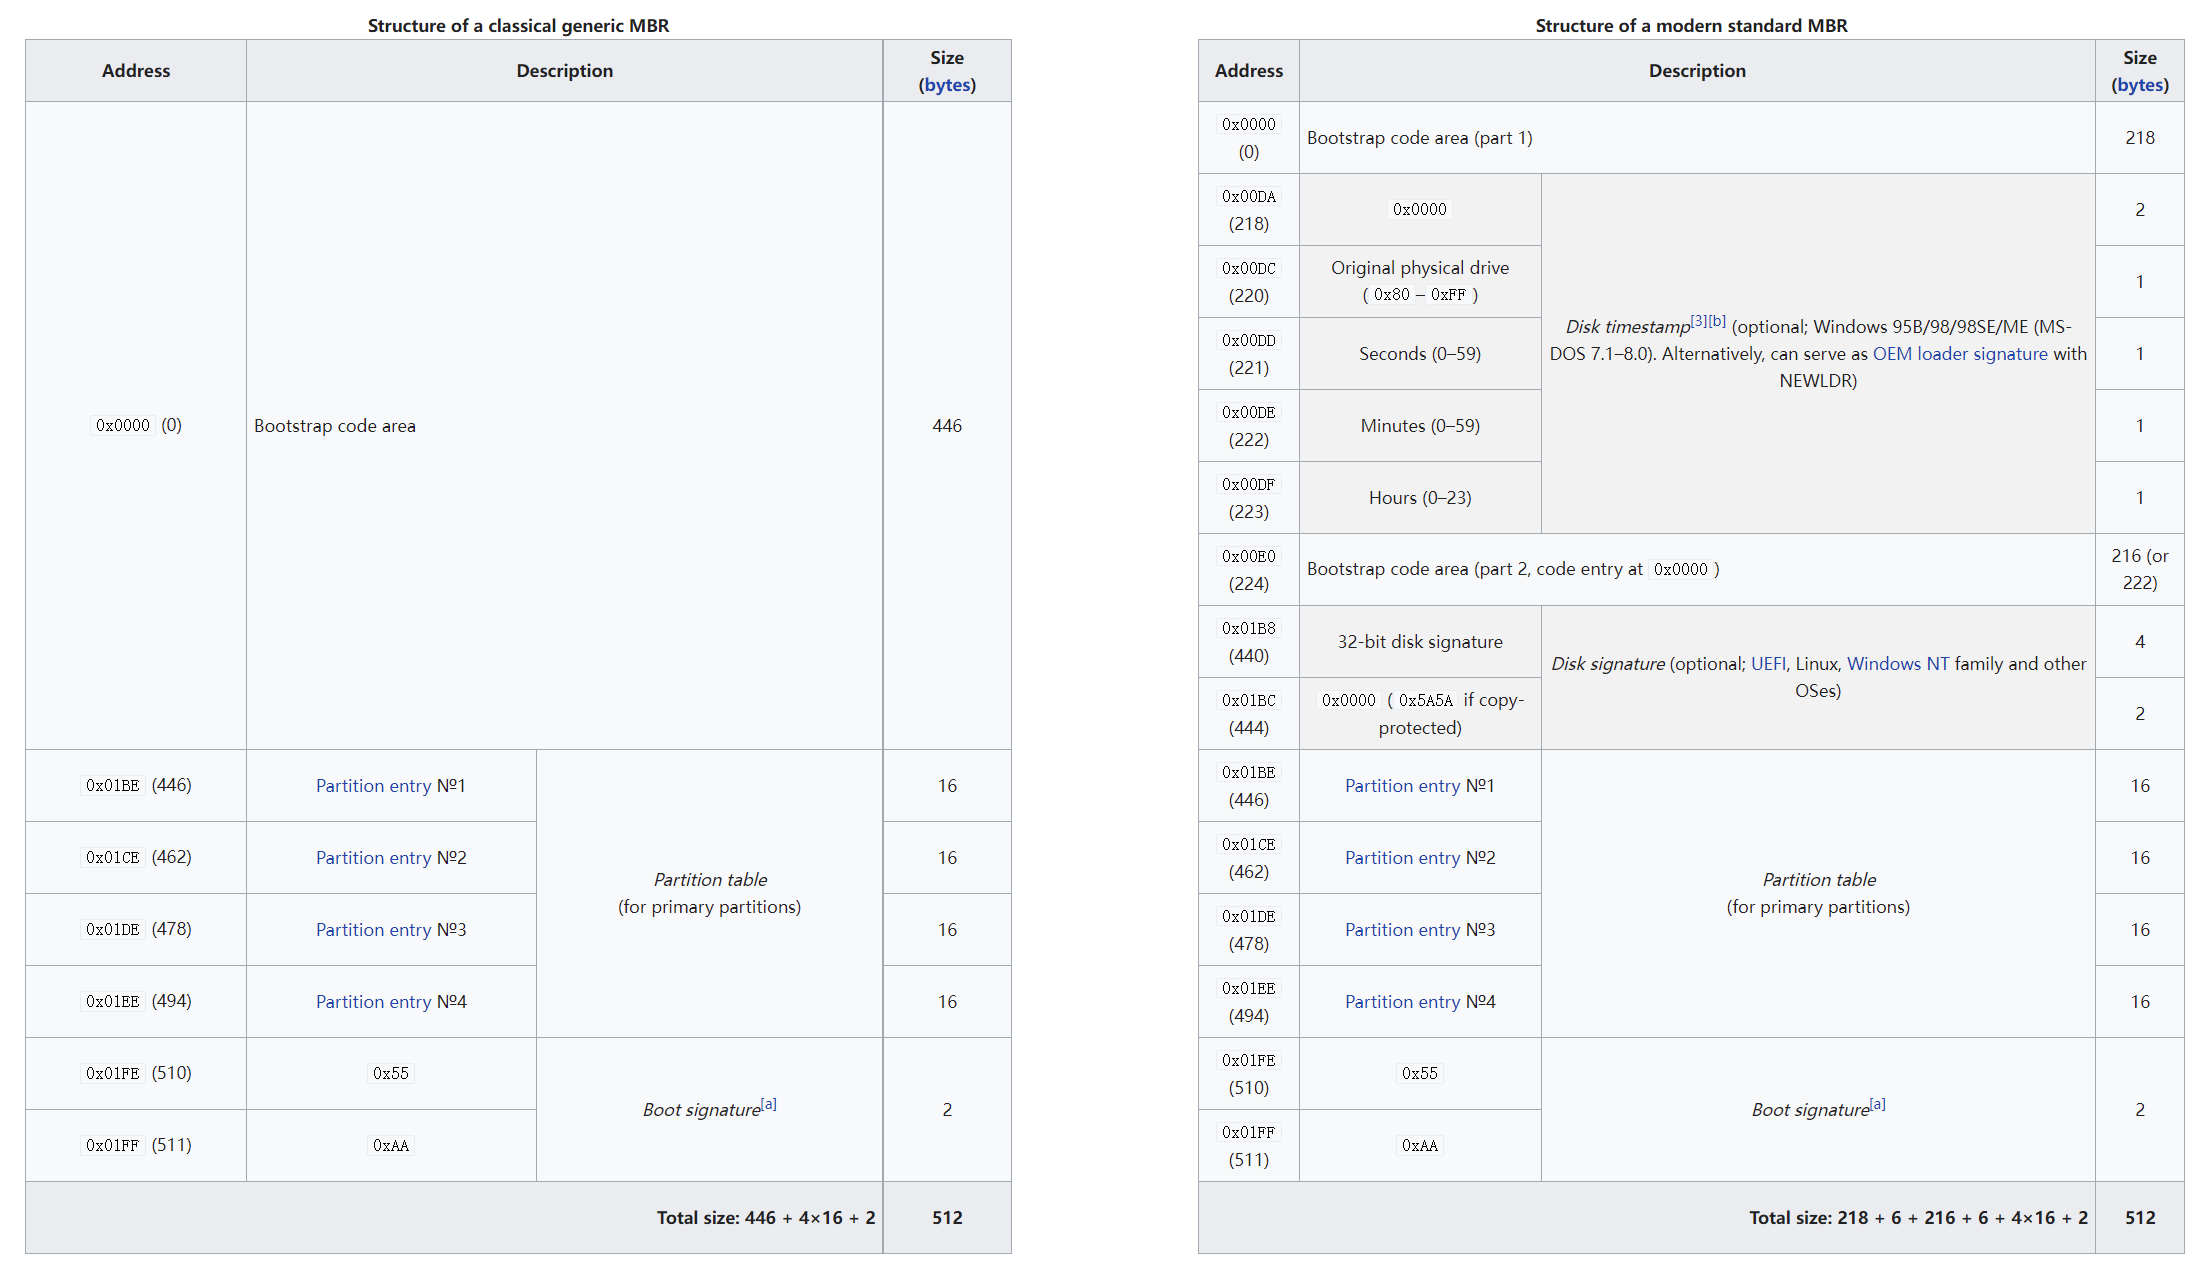Viewport: 2193px width, 1271px height.
Task: Select the 0x01FE (510) address in classical table
Action: pyautogui.click(x=136, y=1074)
